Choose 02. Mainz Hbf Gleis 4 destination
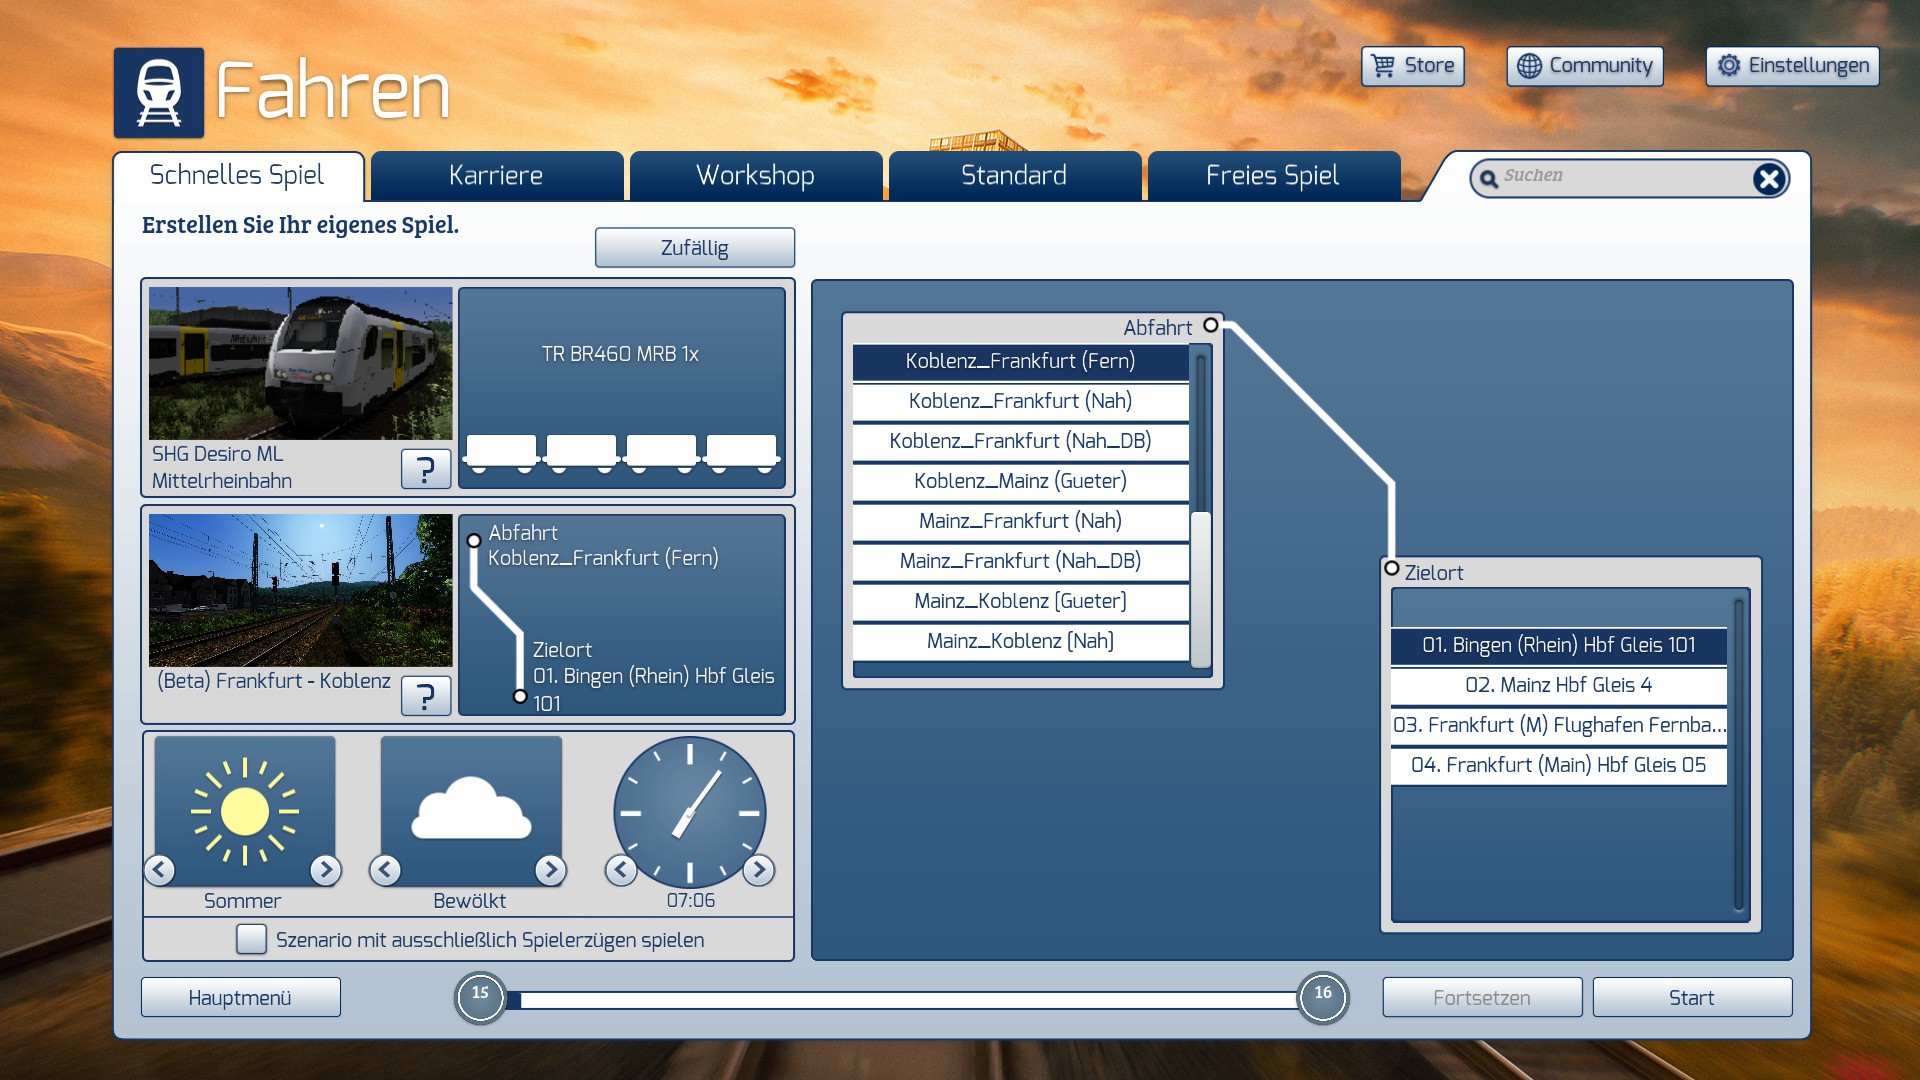 (1558, 685)
